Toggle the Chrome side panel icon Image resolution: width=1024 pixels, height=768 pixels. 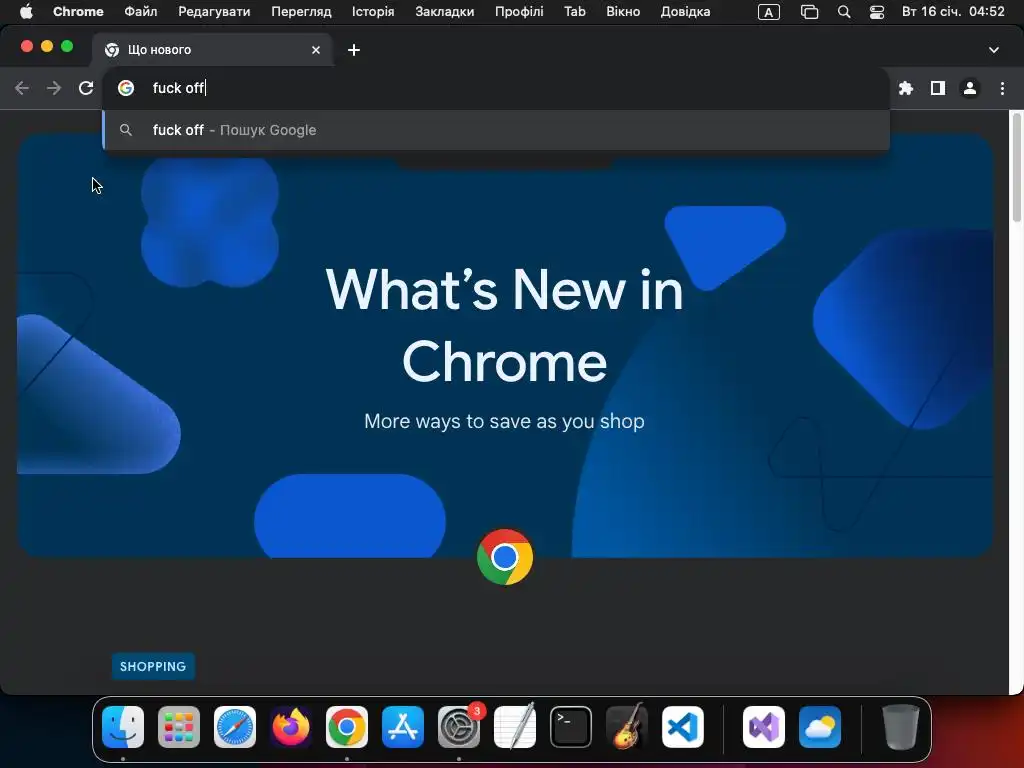tap(938, 88)
